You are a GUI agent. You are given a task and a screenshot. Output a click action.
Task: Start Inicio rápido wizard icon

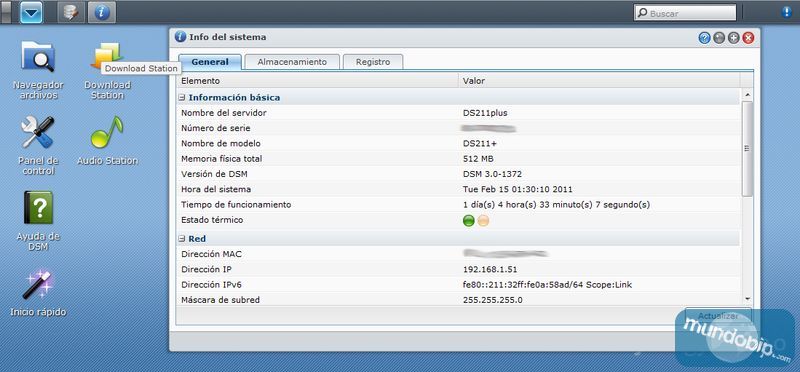pos(38,293)
